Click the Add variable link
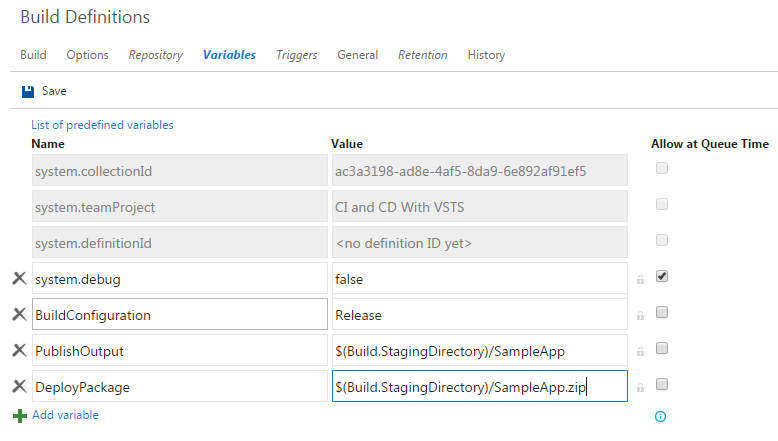This screenshot has width=778, height=441. tap(65, 415)
